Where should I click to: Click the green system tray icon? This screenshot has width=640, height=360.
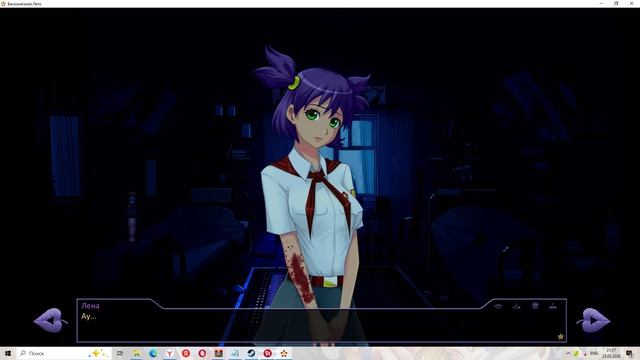[576, 353]
